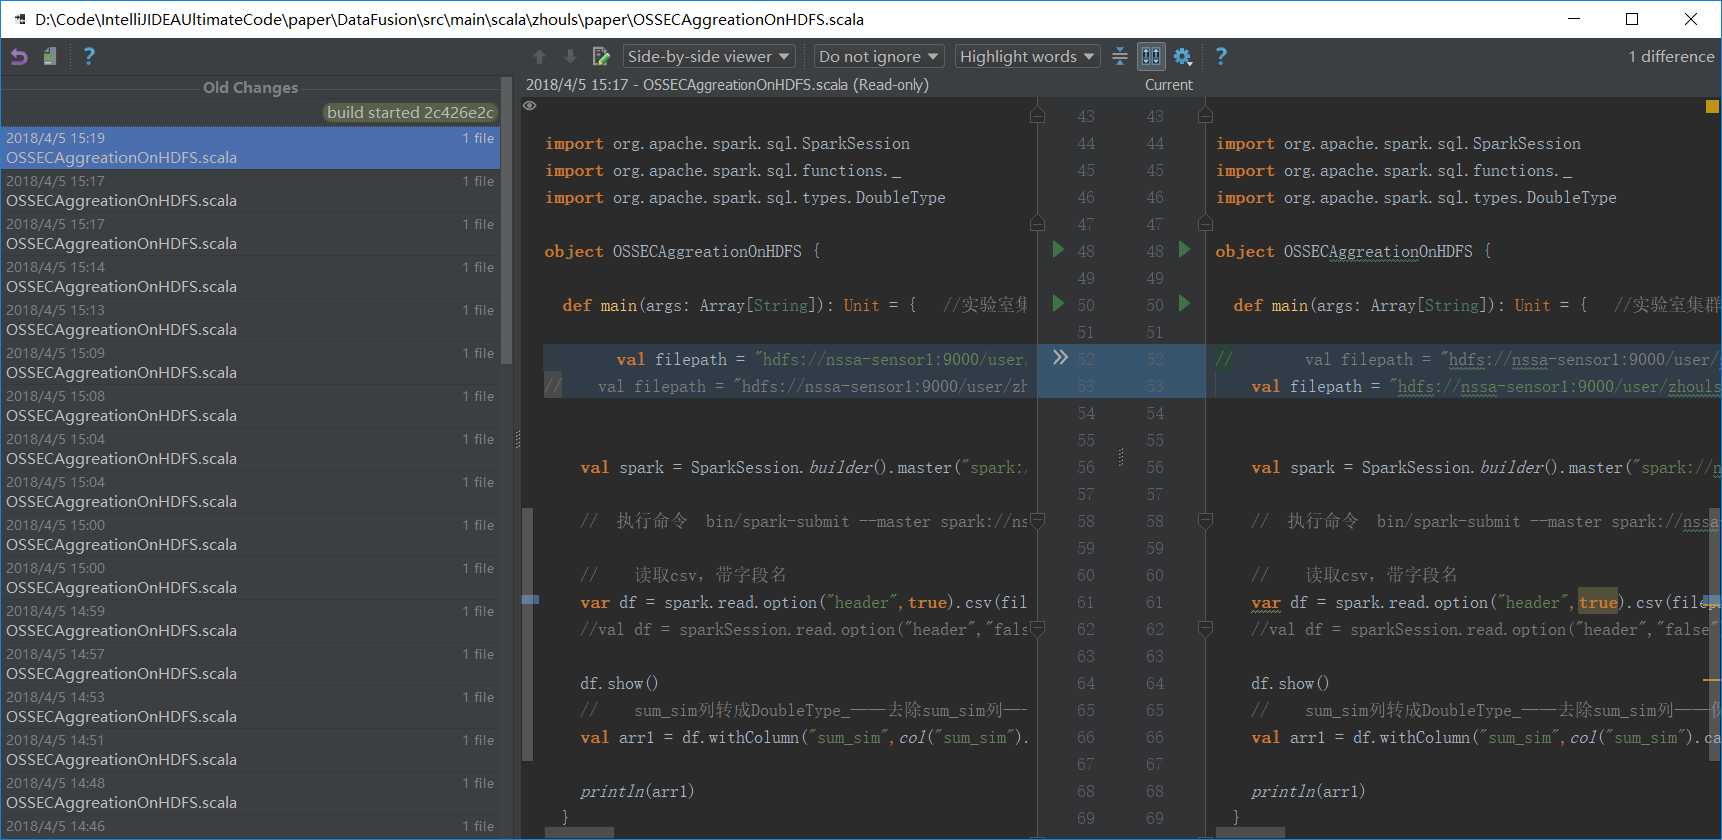Screen dimensions: 1722x840
Task: Click run icon beside right line 50
Action: tap(1185, 303)
